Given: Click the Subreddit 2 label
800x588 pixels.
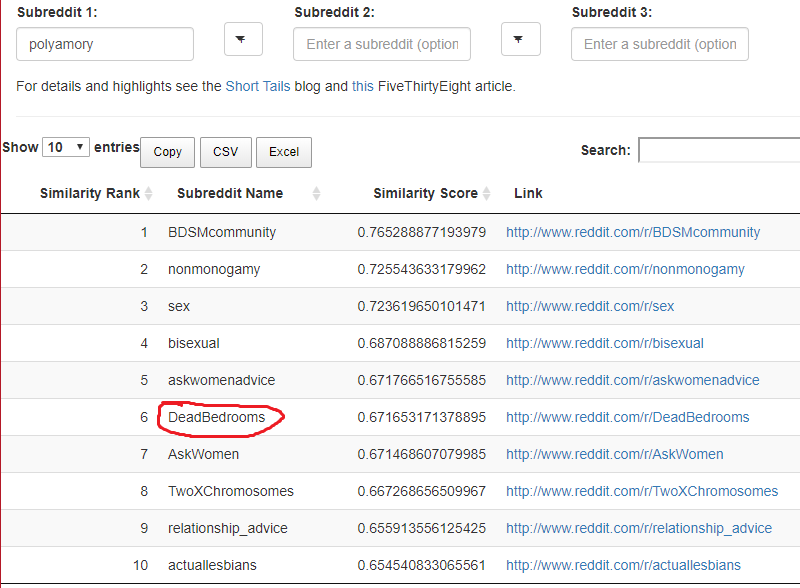Looking at the screenshot, I should coord(334,12).
